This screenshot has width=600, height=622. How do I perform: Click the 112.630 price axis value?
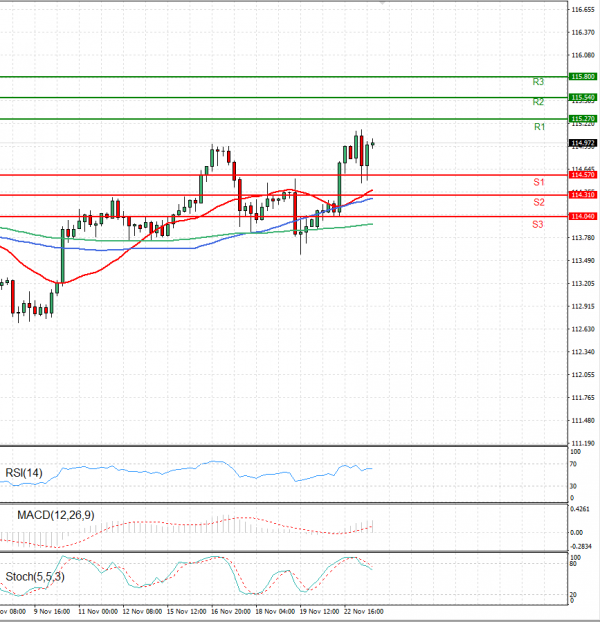point(583,329)
